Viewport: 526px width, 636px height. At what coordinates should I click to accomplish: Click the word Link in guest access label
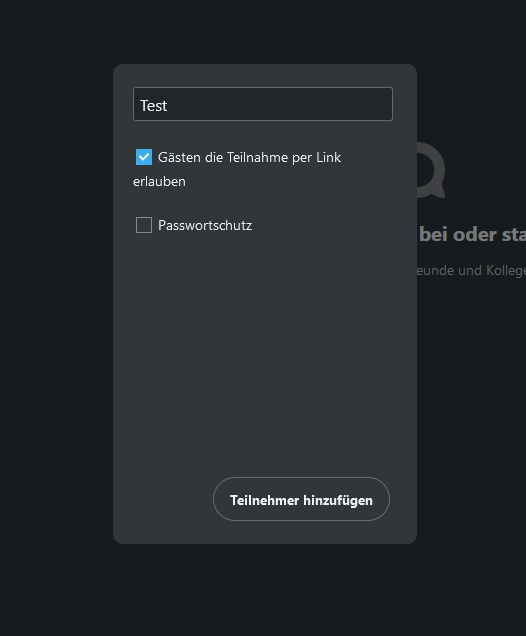[328, 157]
